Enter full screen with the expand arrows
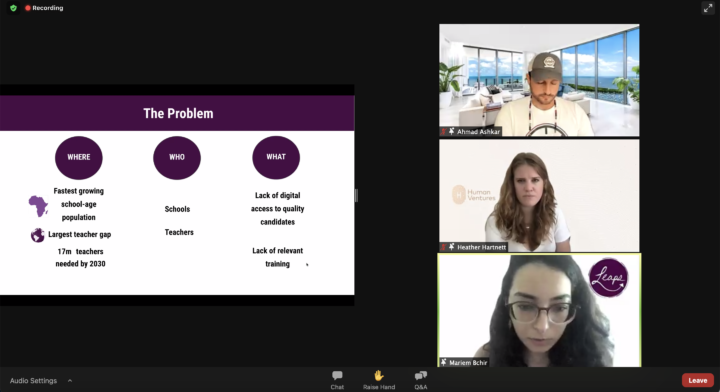The image size is (720, 392). coord(708,8)
